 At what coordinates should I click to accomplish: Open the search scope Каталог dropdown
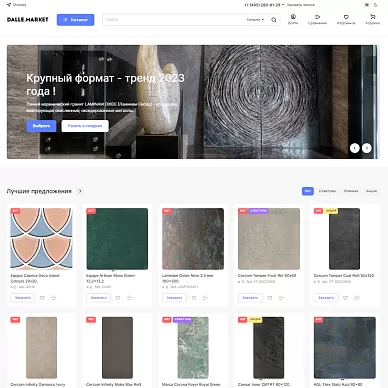coord(255,20)
